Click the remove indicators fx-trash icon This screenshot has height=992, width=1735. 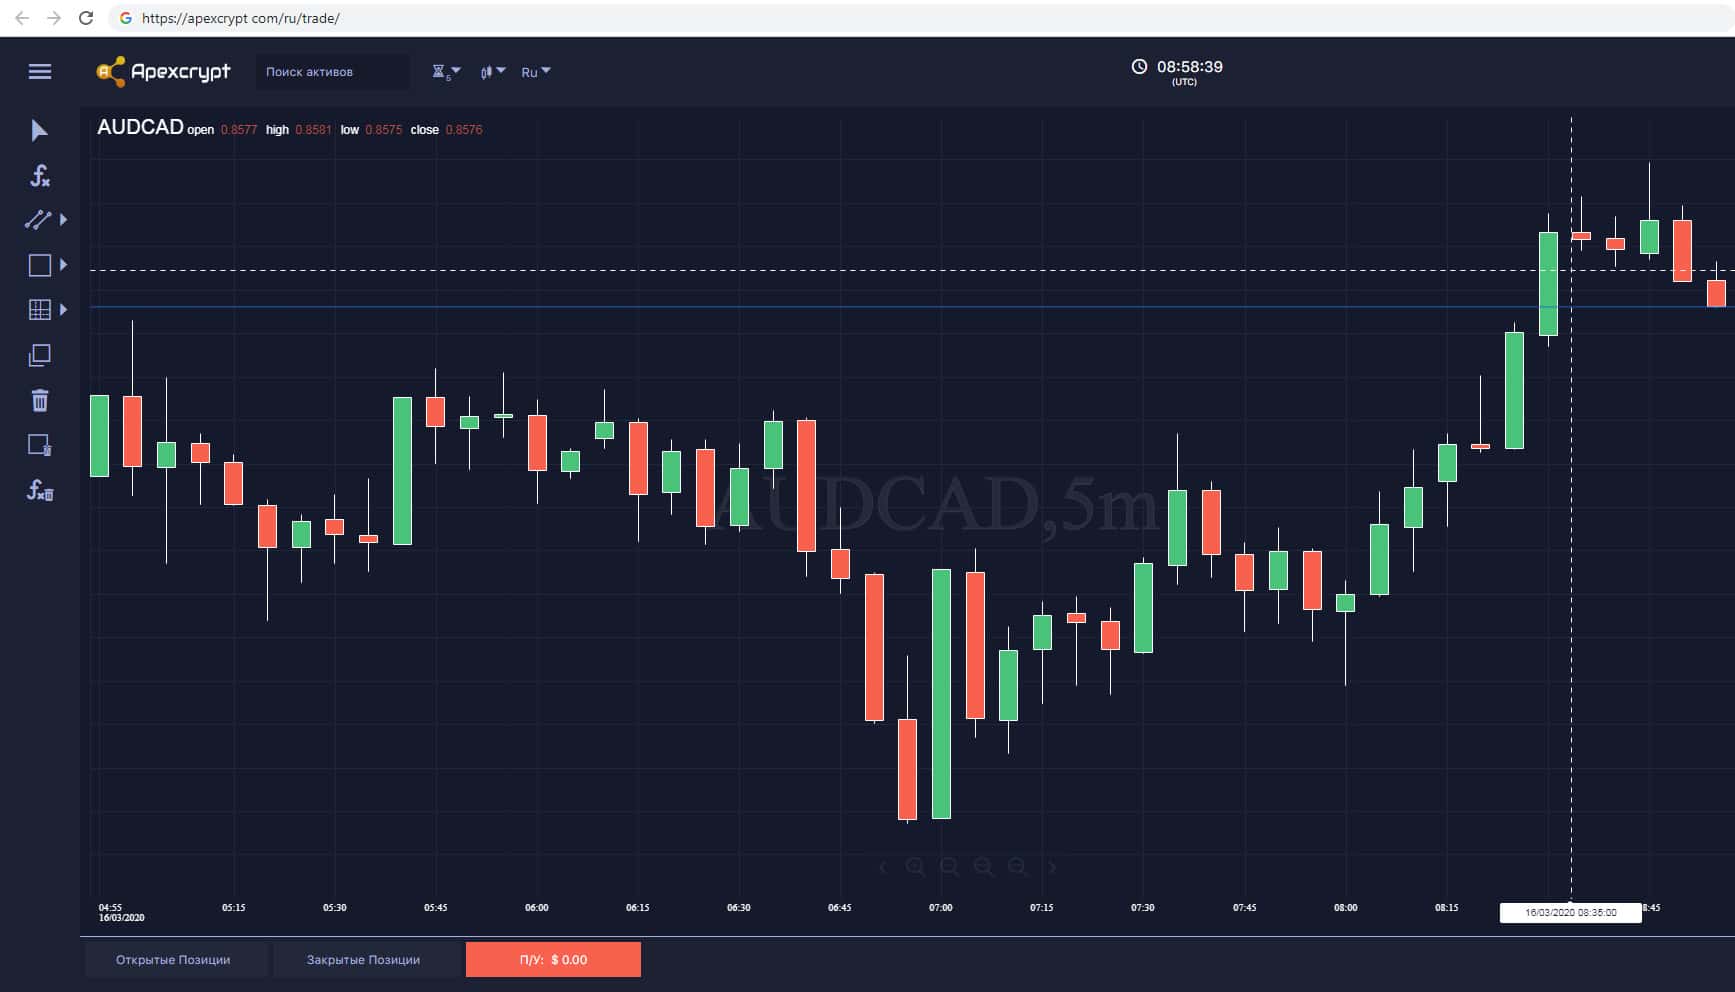[x=39, y=490]
